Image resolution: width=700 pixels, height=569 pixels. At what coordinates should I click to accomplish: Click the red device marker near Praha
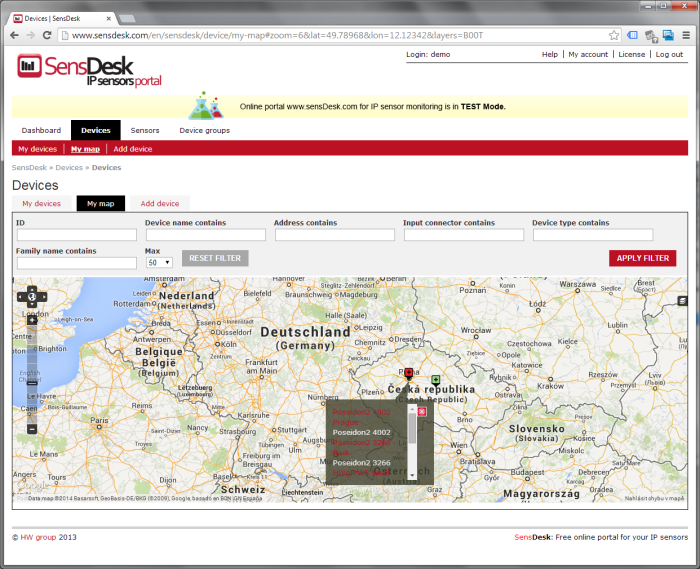coord(408,372)
